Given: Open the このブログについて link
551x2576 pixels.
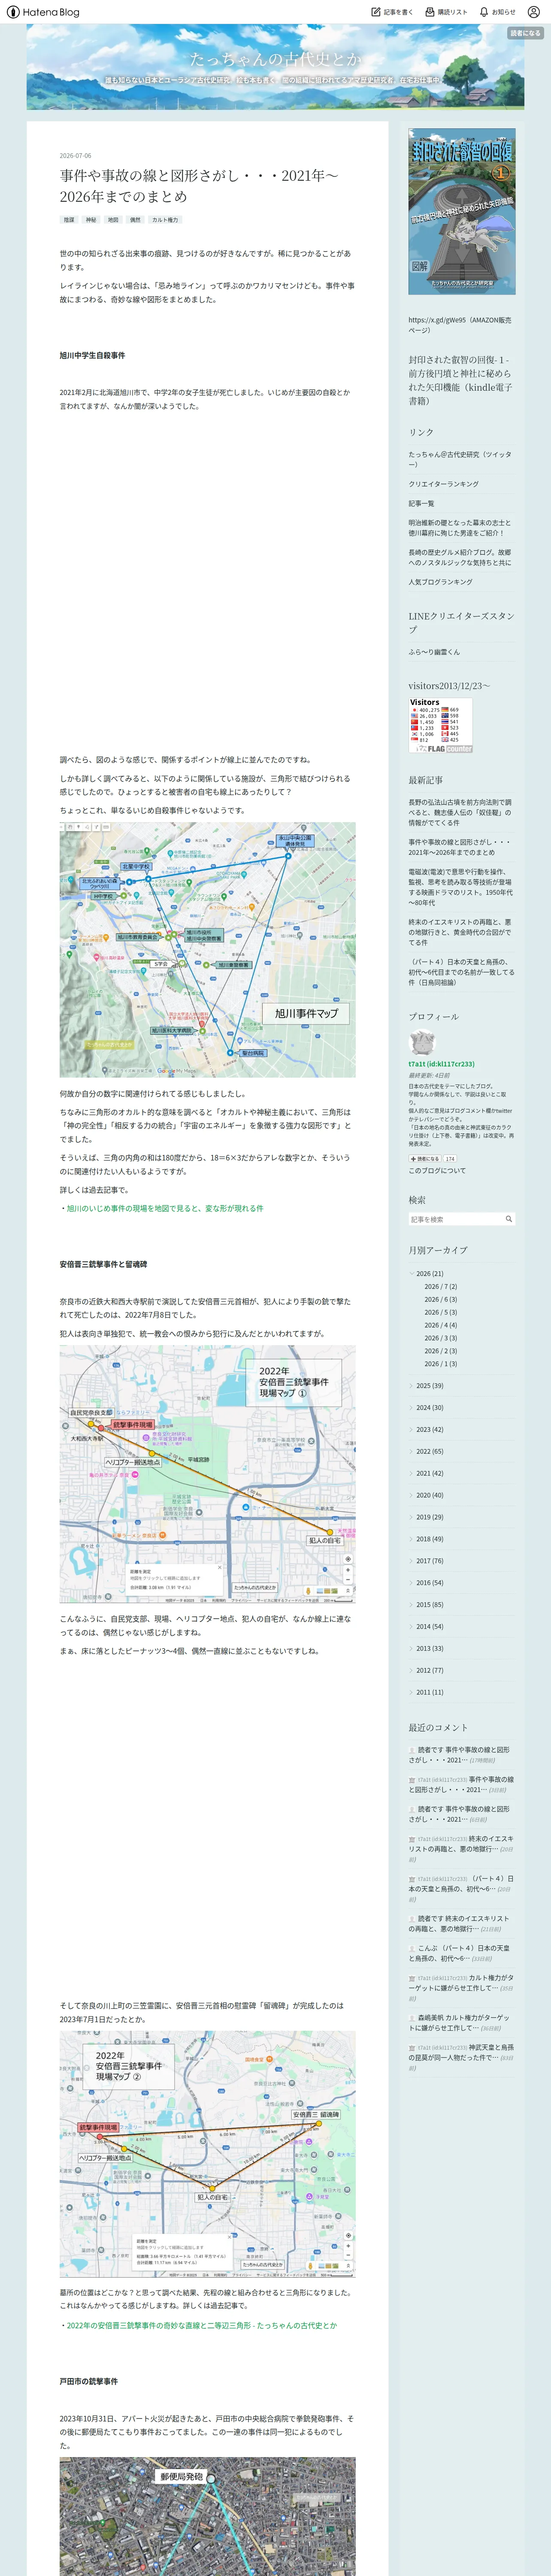Looking at the screenshot, I should (437, 1171).
